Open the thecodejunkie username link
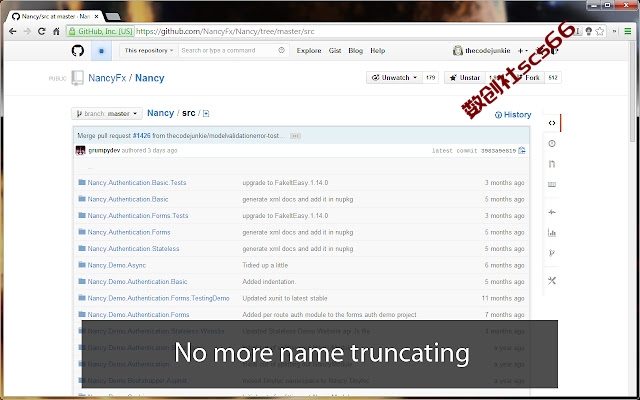The height and width of the screenshot is (400, 640). point(488,51)
